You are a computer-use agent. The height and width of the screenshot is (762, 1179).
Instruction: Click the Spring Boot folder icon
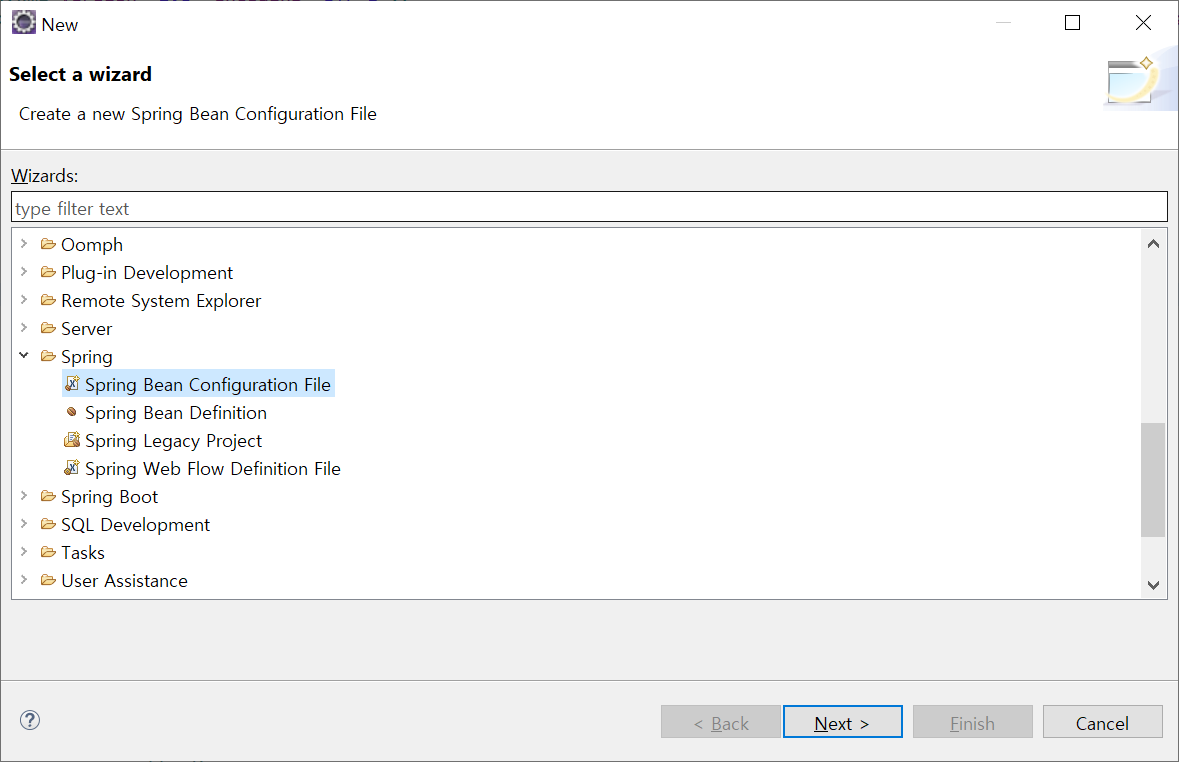(x=48, y=496)
